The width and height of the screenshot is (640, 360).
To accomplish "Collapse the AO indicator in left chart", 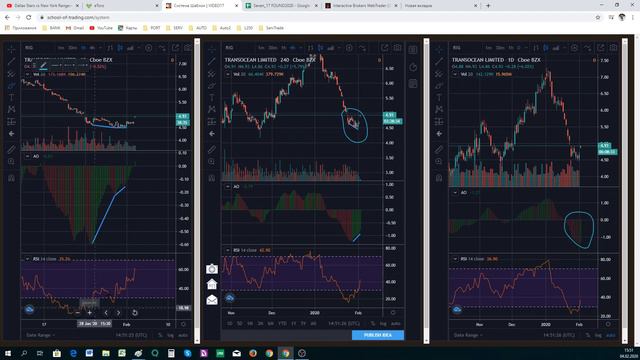I will (x=27, y=156).
